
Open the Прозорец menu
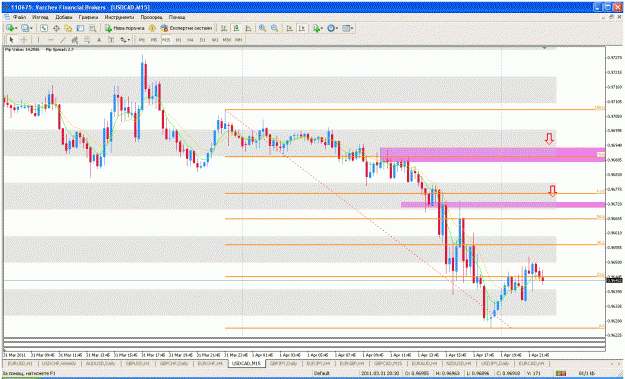[151, 18]
